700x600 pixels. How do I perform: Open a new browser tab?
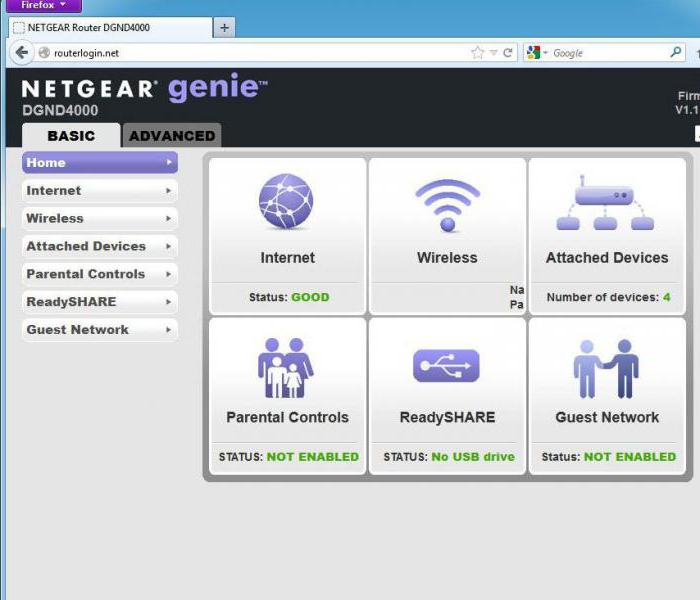click(x=224, y=27)
